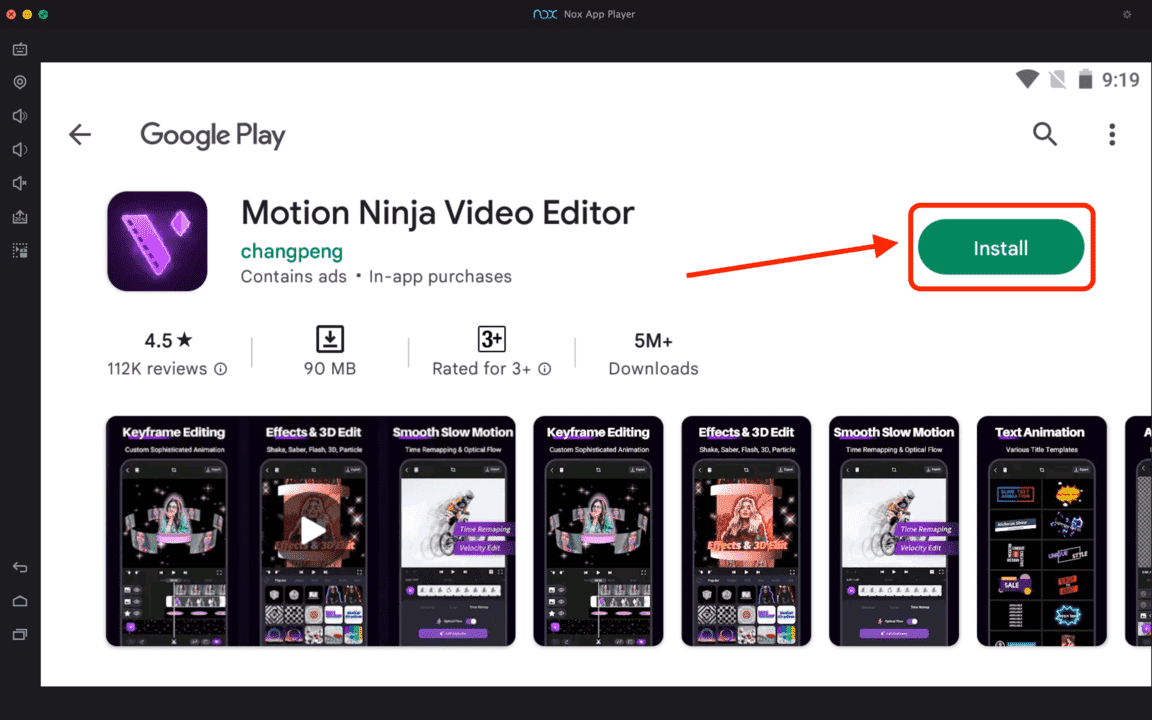Viewport: 1152px width, 720px height.
Task: Open first Keyframe Editing screenshot in video banner
Action: pos(174,531)
